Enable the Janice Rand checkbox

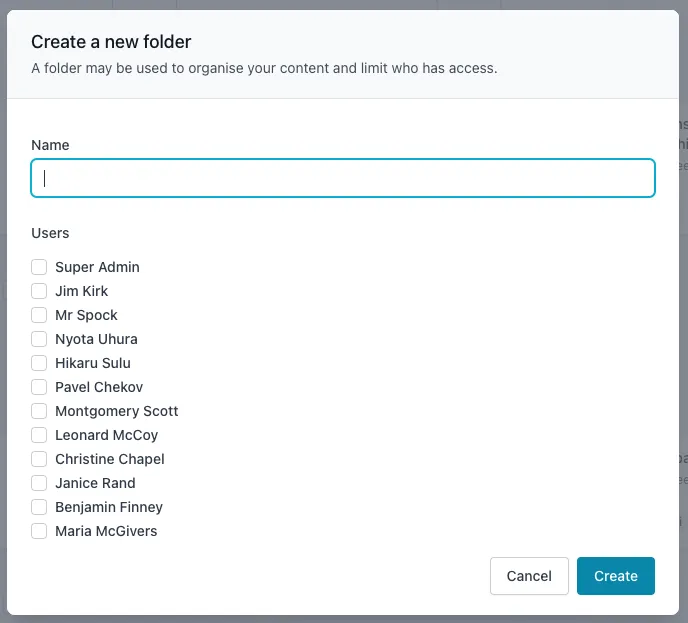tap(39, 483)
